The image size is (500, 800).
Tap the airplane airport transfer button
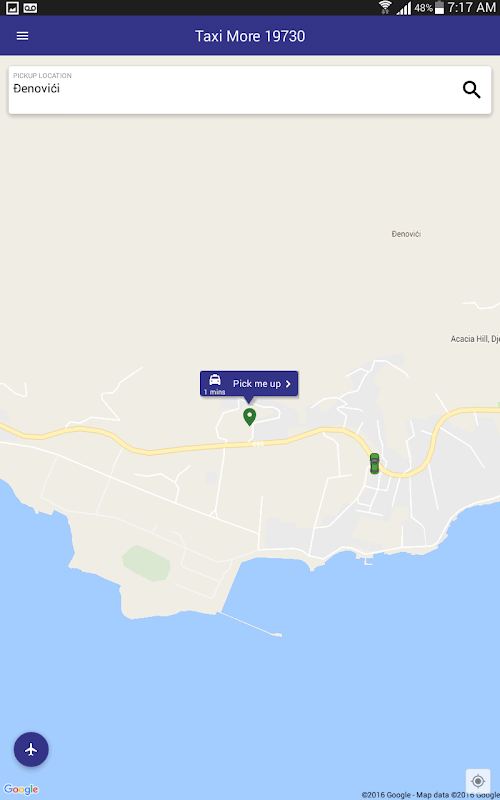click(31, 749)
